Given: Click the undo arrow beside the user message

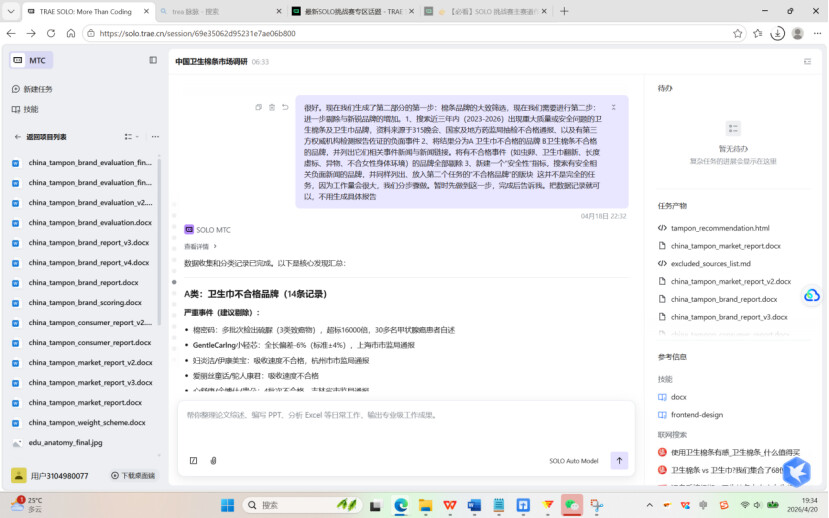Looking at the screenshot, I should point(285,107).
